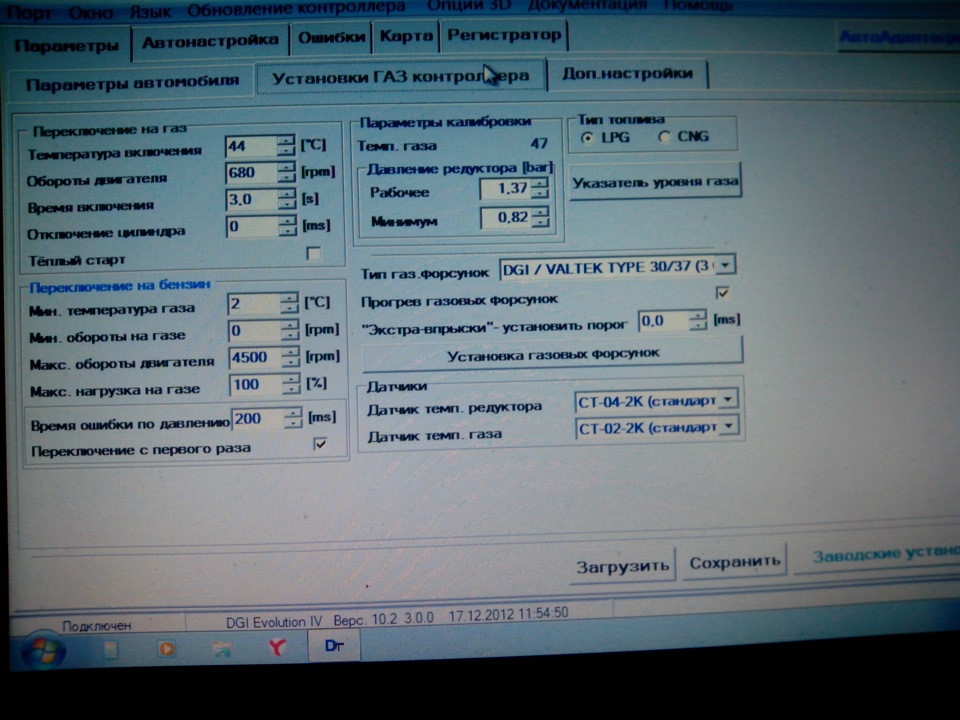The image size is (960, 720).
Task: Activate the Dr DGI program icon in taskbar
Action: point(334,648)
